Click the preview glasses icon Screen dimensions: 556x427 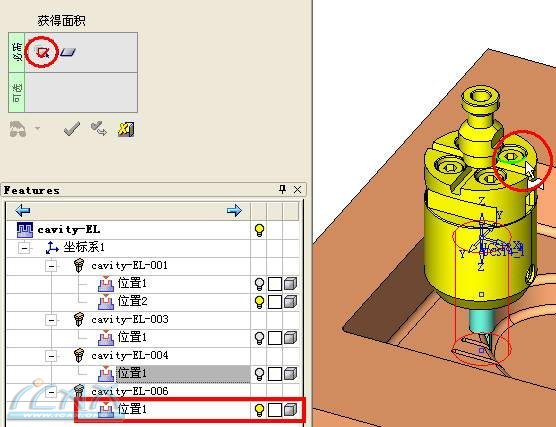click(18, 129)
